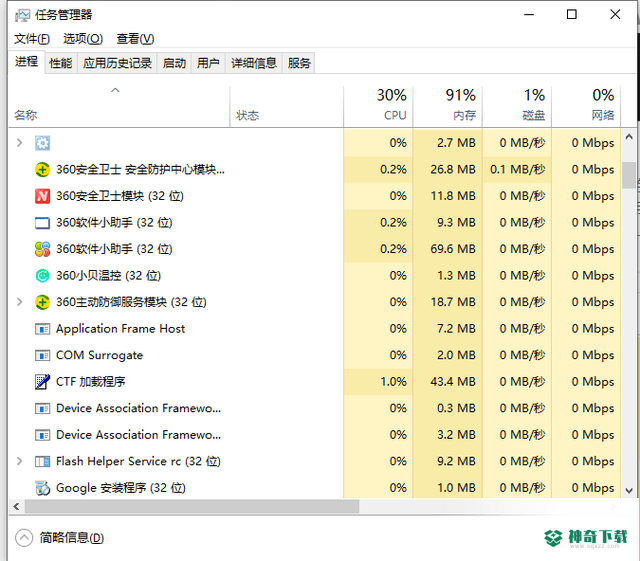This screenshot has height=561, width=640.
Task: Expand the 360主动防御服务模块 process group
Action: click(19, 302)
